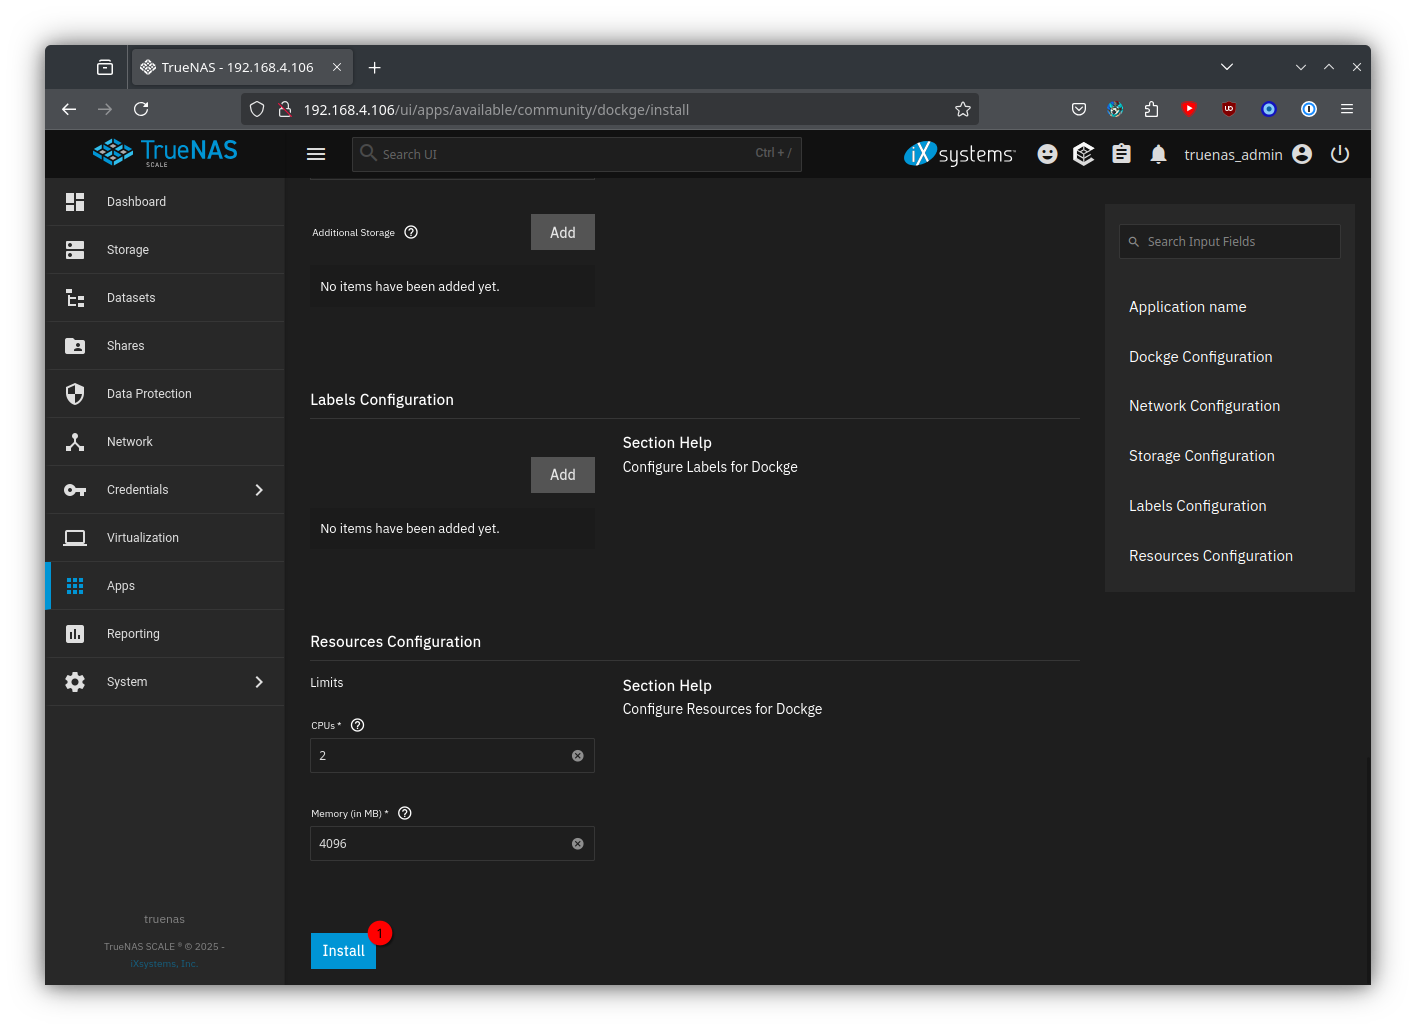The height and width of the screenshot is (1030, 1416).
Task: Show help tooltip for CPUs field
Action: pos(358,725)
